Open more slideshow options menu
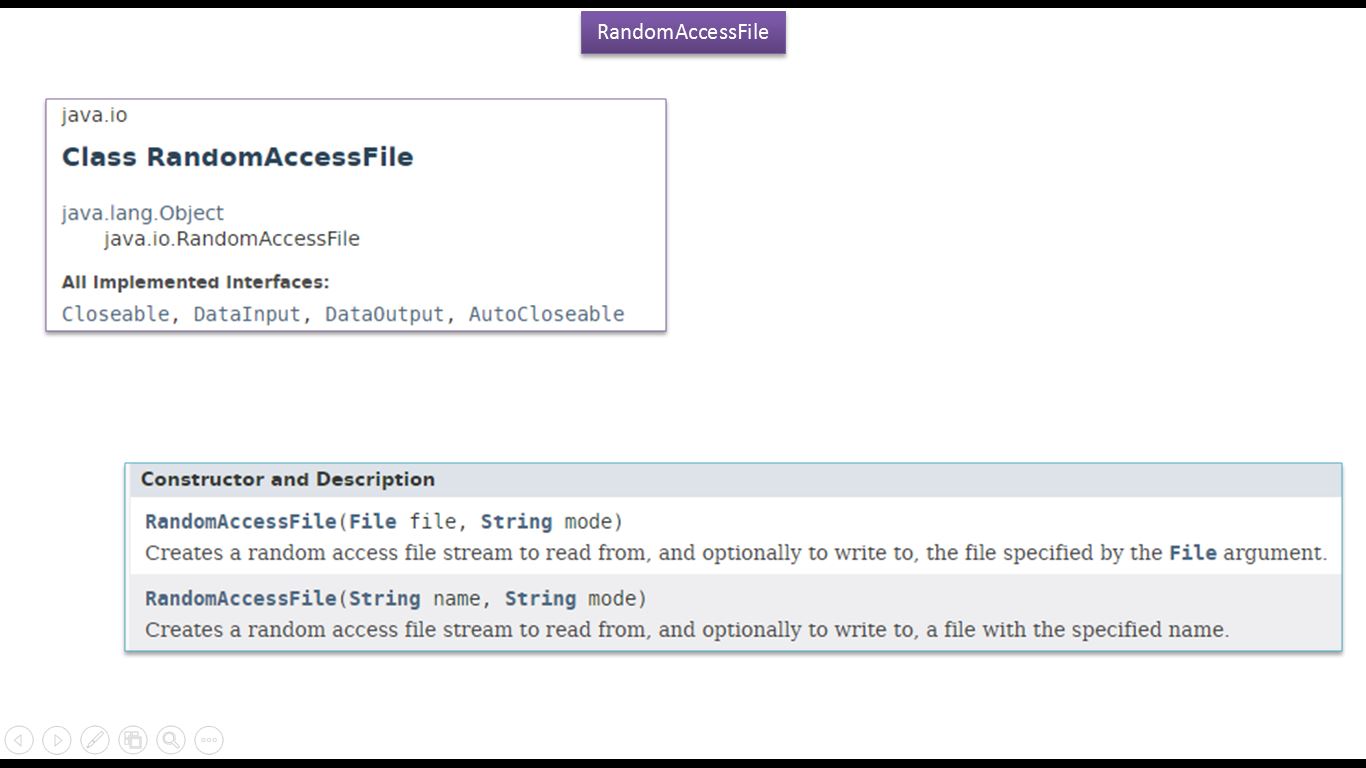The height and width of the screenshot is (768, 1366). [x=209, y=740]
